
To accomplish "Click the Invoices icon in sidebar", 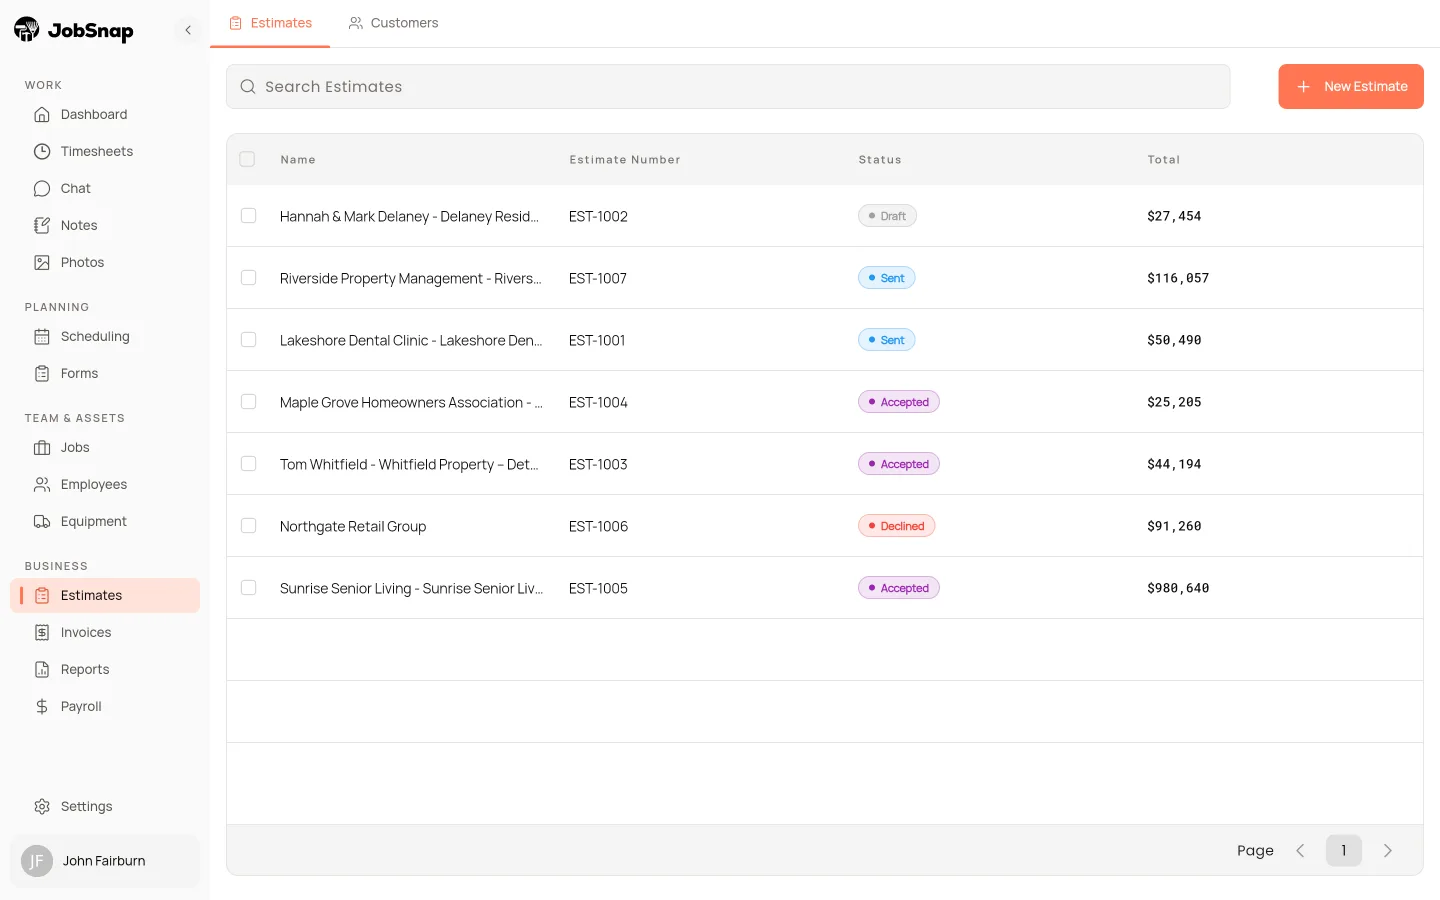I will 42,633.
